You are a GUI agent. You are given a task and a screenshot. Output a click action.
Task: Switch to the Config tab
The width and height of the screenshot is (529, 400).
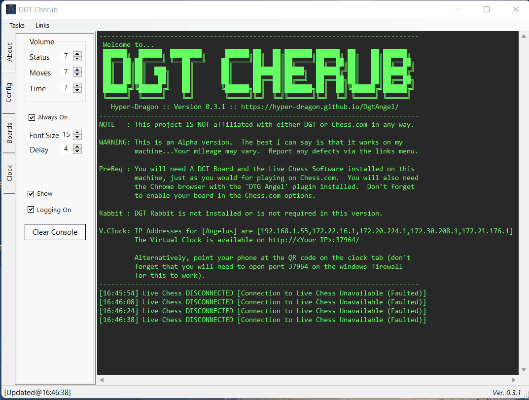pyautogui.click(x=9, y=92)
